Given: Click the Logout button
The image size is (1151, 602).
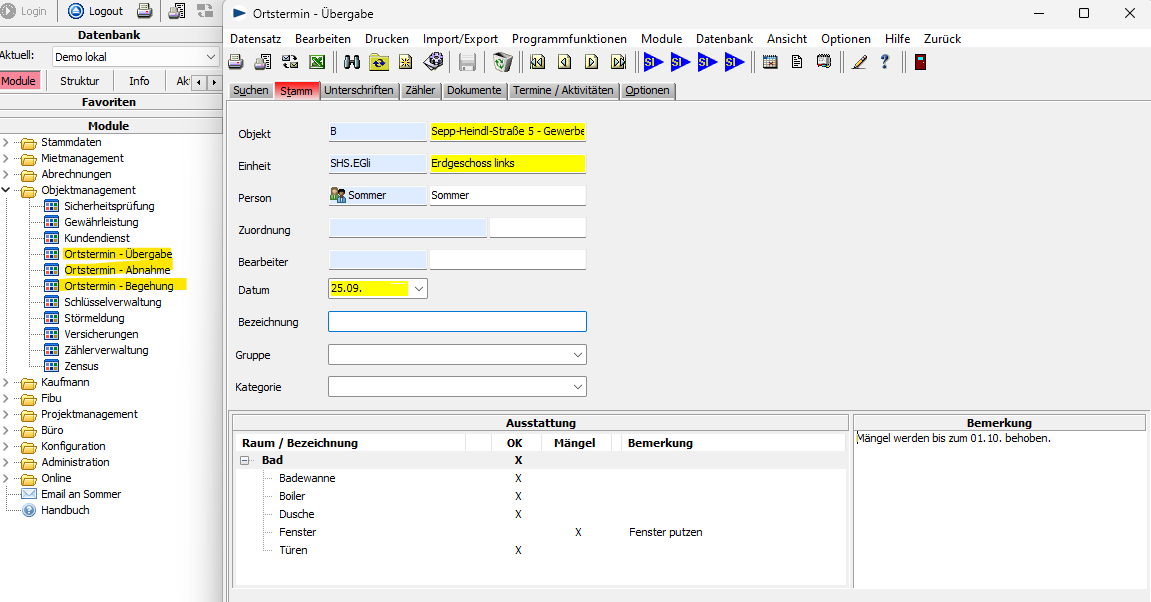Looking at the screenshot, I should point(96,11).
